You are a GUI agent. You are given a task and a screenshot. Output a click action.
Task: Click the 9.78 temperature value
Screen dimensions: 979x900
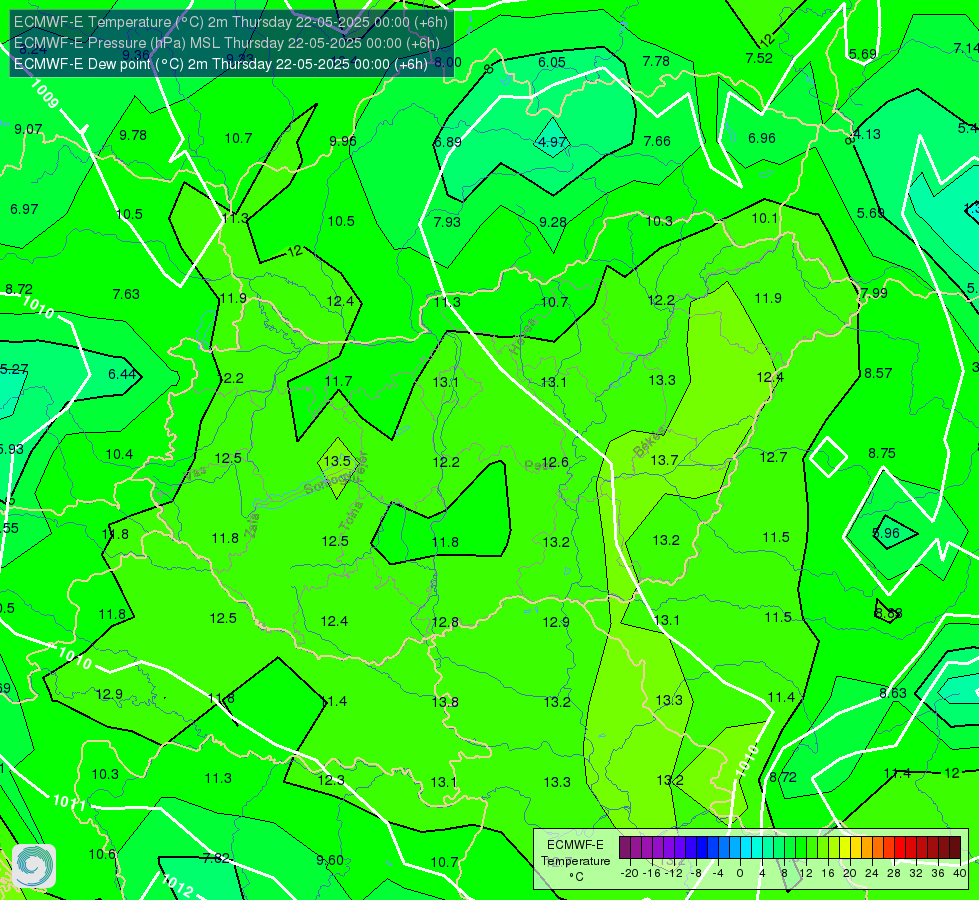click(x=133, y=135)
